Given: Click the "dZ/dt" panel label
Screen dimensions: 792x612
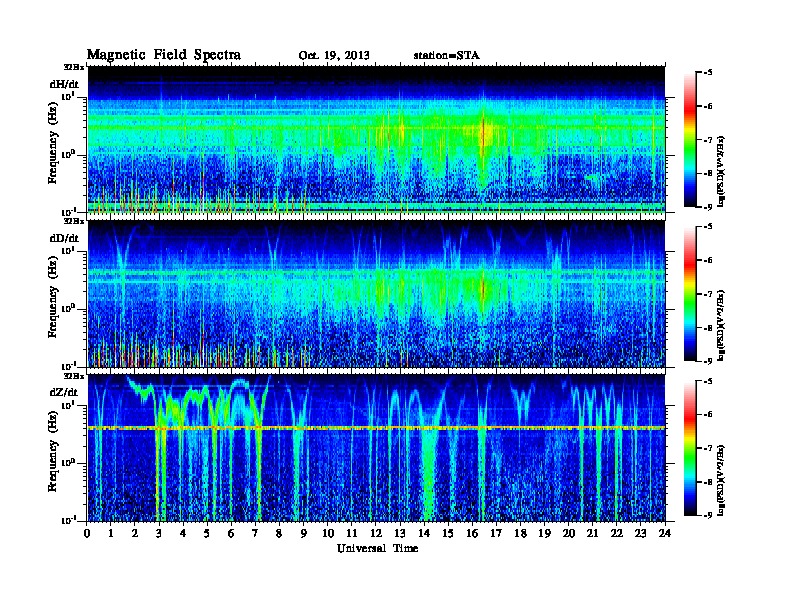Looking at the screenshot, I should [64, 392].
